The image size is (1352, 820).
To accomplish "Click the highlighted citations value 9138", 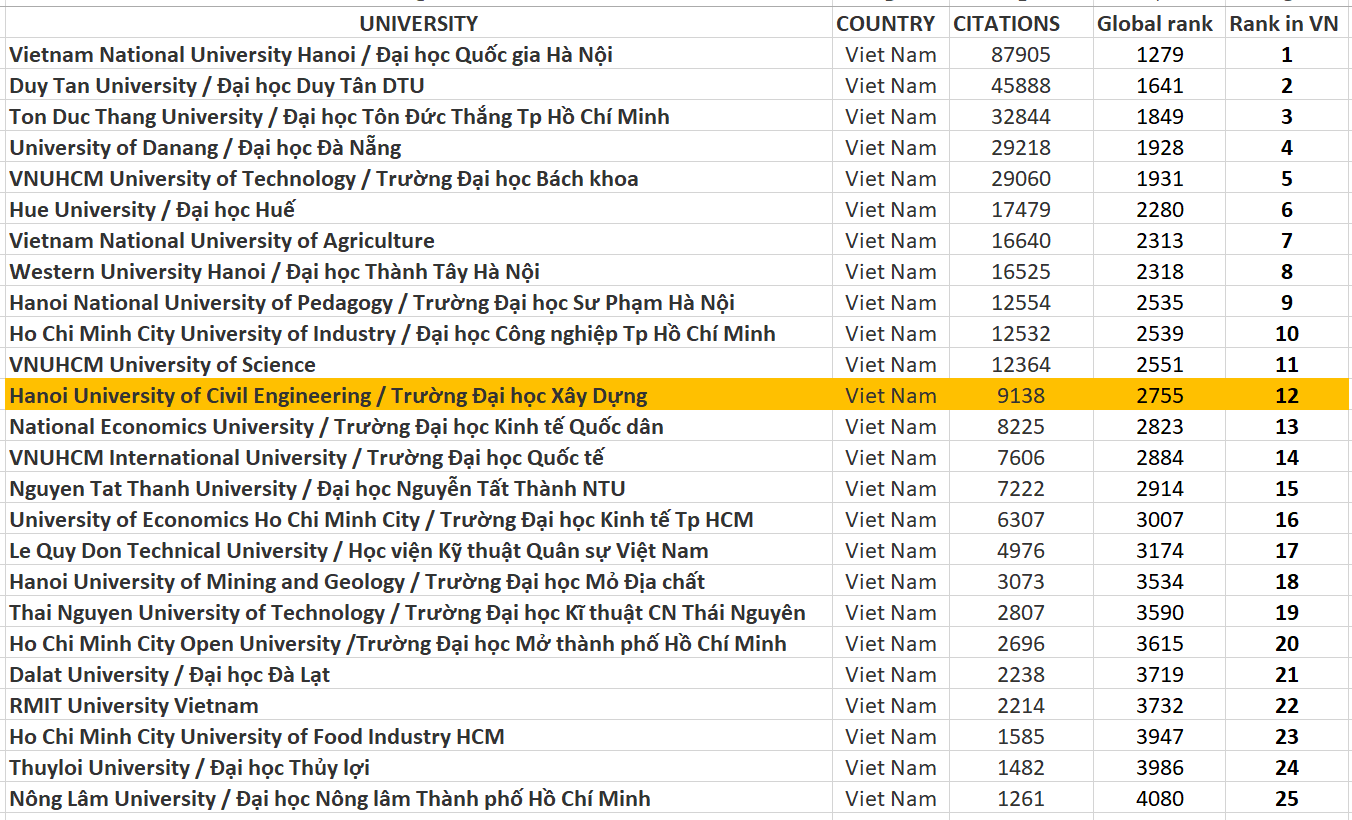I will click(x=1020, y=395).
